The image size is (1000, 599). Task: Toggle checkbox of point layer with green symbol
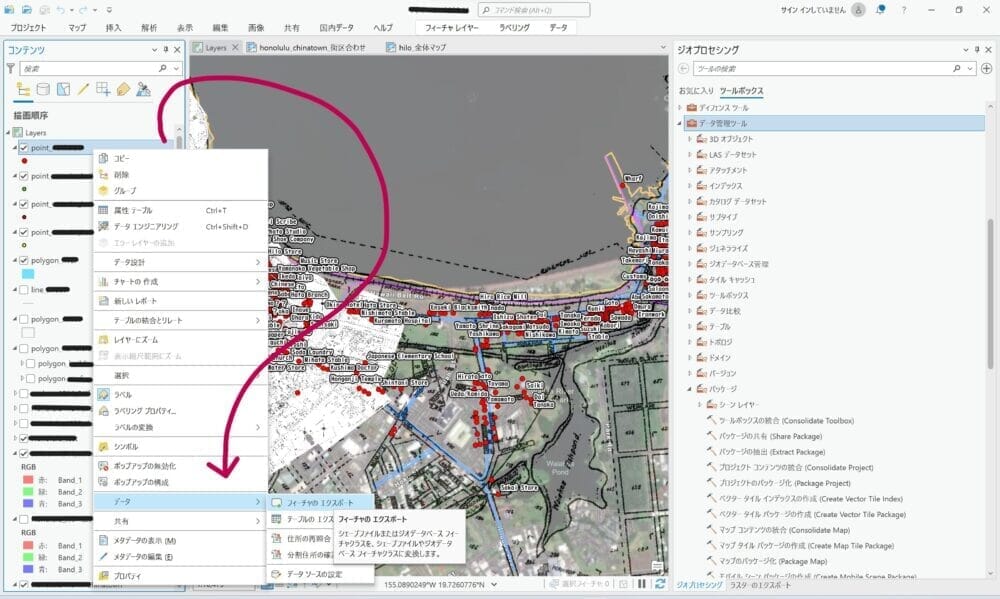pos(24,175)
